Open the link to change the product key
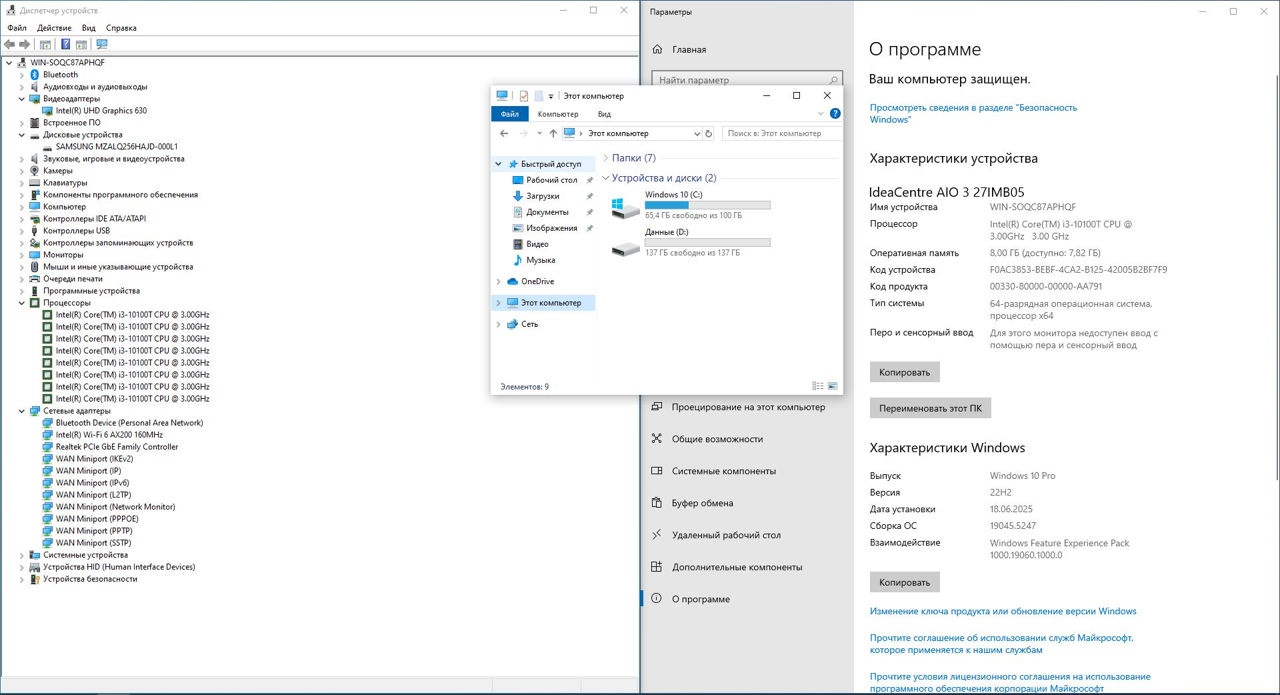1280x695 pixels. click(1002, 611)
